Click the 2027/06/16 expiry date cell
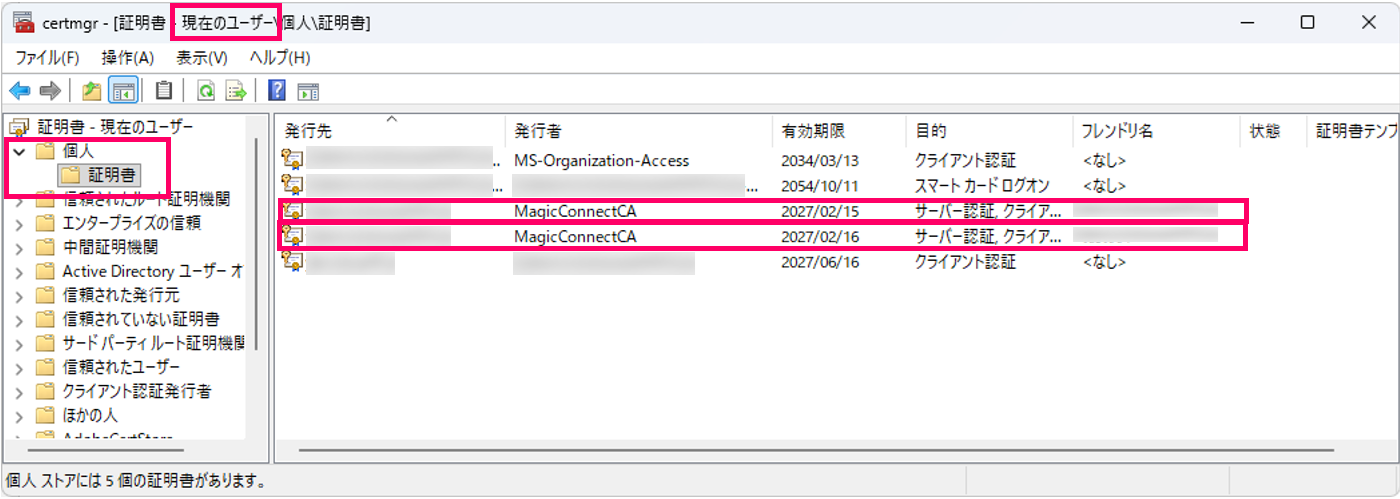 click(x=819, y=262)
